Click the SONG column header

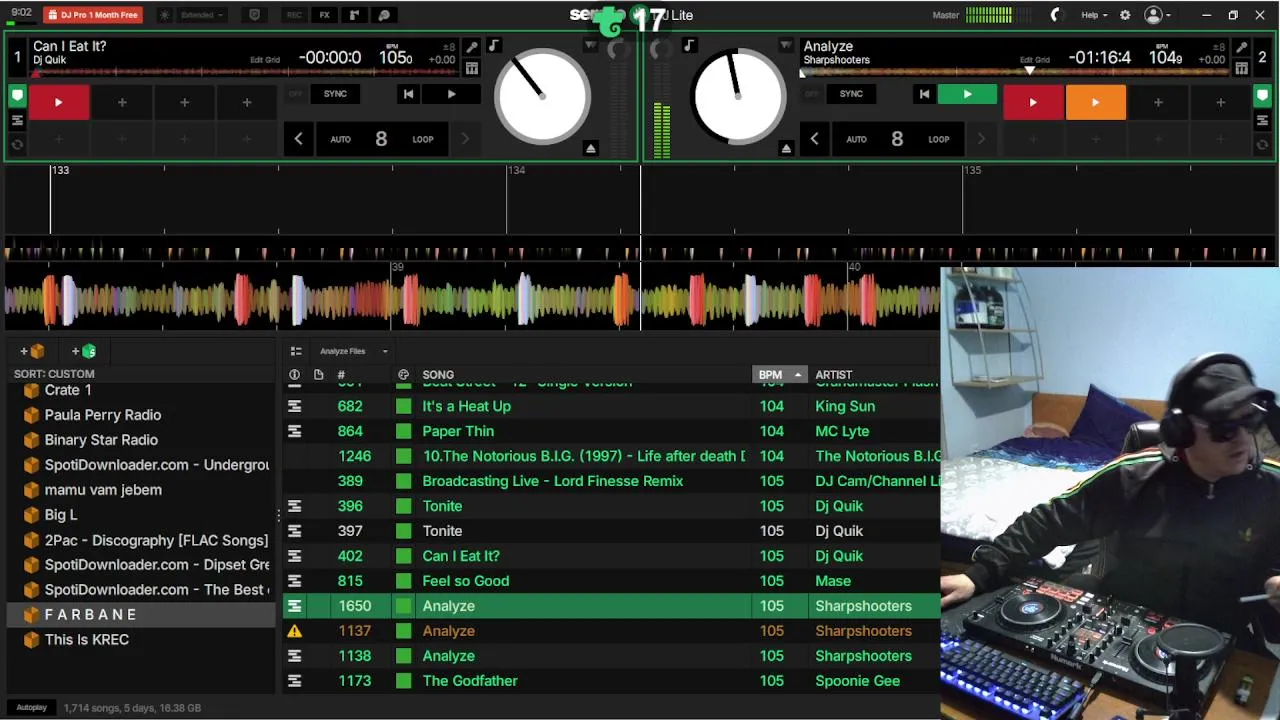(438, 375)
